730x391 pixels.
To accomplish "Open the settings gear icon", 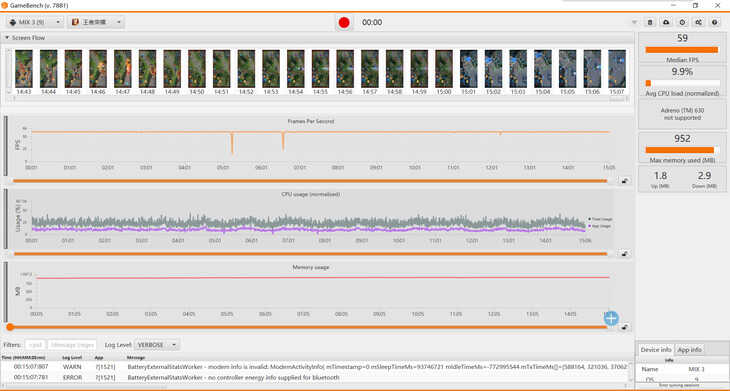I will pyautogui.click(x=682, y=22).
